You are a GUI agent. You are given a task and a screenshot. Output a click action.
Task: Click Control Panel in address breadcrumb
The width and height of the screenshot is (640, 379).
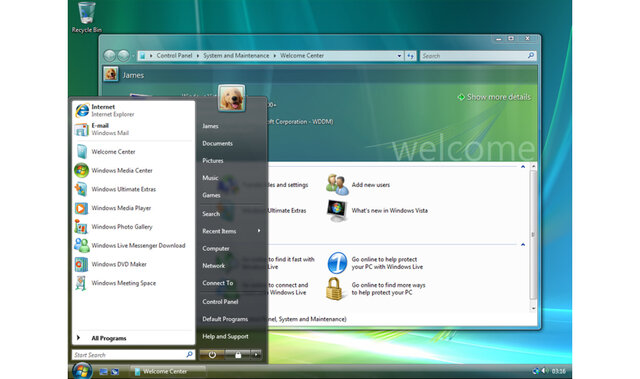[174, 55]
